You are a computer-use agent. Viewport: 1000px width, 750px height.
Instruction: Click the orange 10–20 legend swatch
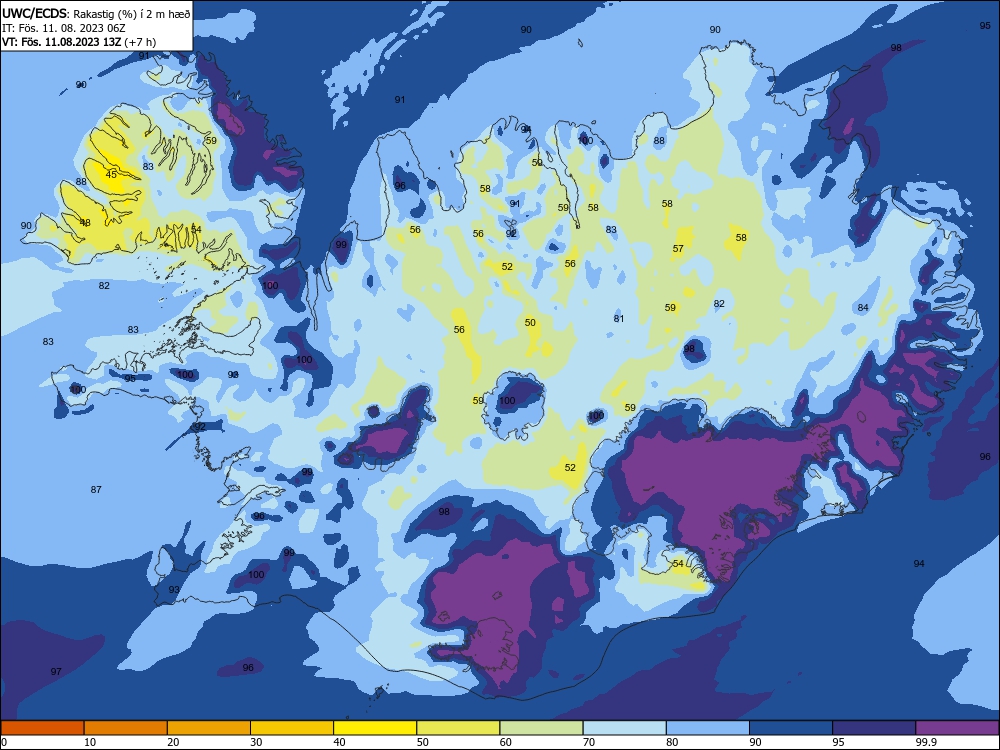point(126,728)
